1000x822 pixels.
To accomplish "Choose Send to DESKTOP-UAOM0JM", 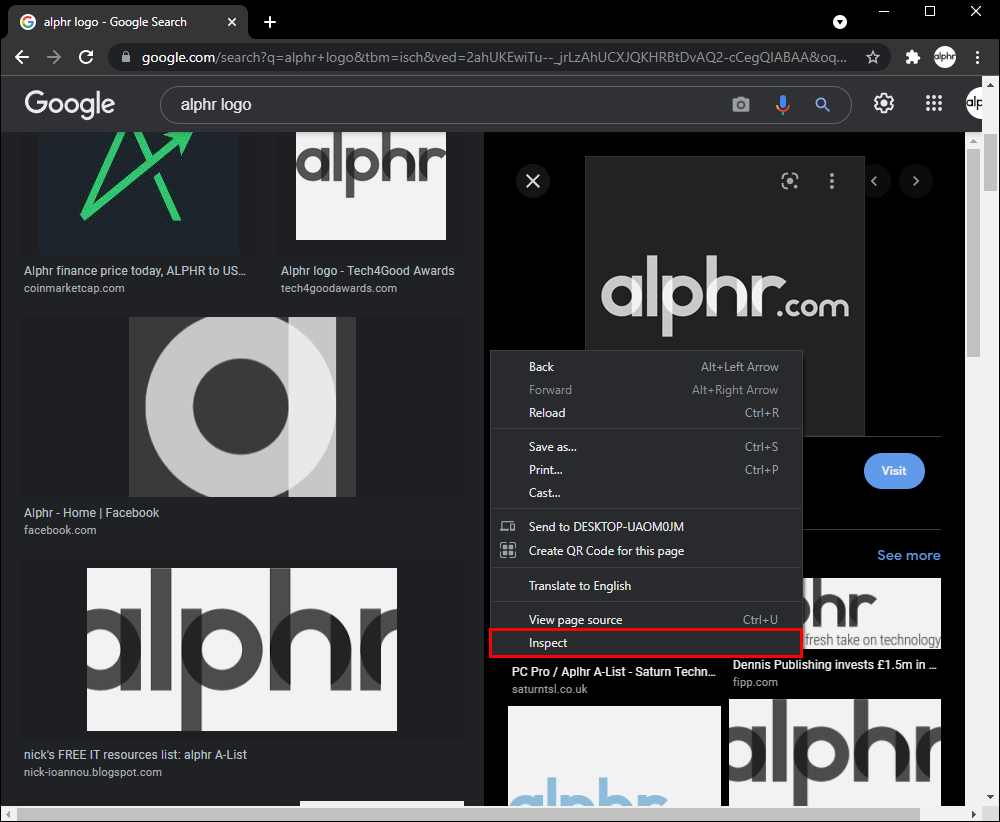I will 646,527.
